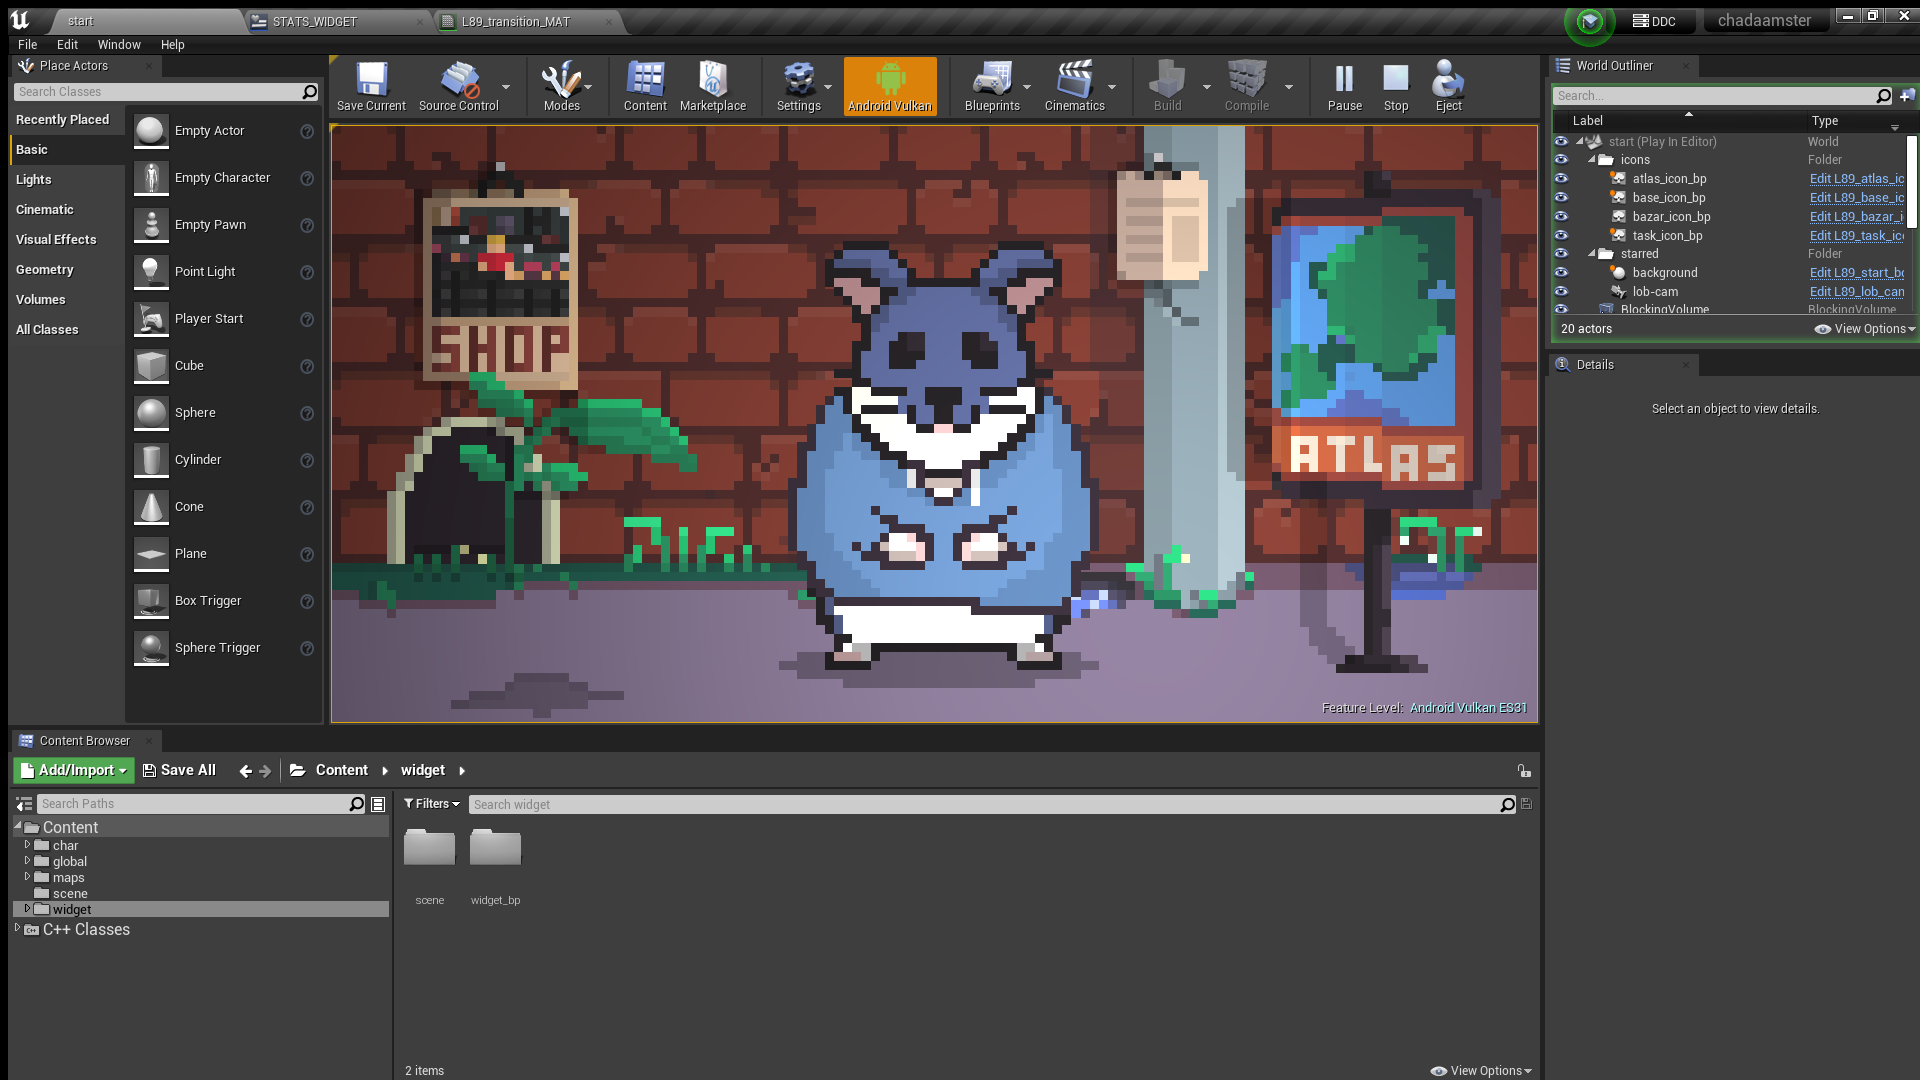The height and width of the screenshot is (1080, 1920).
Task: Pause the play-in-editor session
Action: [x=1344, y=86]
